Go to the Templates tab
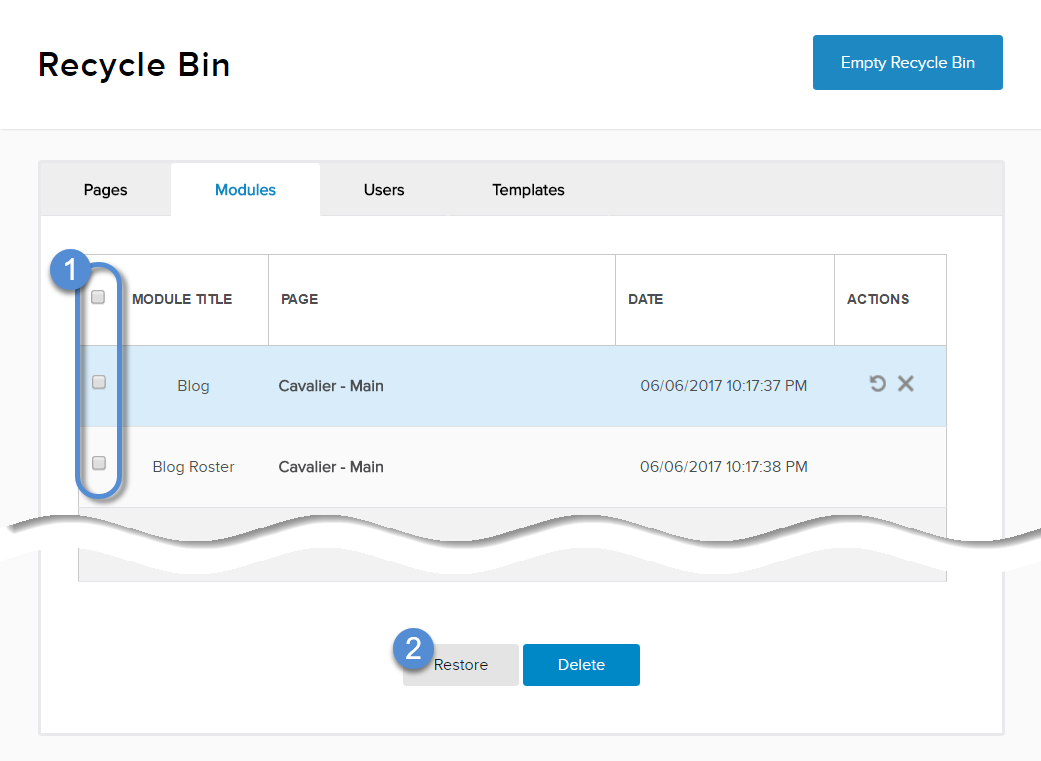 (x=528, y=190)
